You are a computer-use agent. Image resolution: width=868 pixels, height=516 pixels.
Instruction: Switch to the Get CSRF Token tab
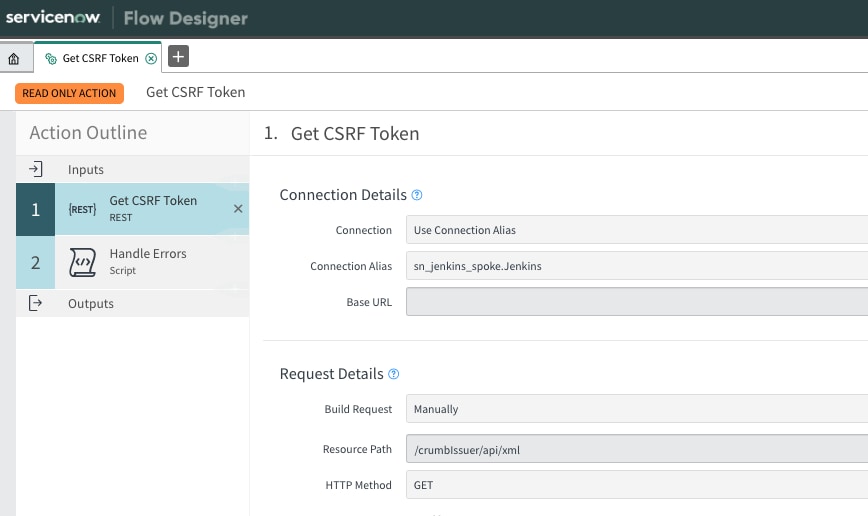100,58
